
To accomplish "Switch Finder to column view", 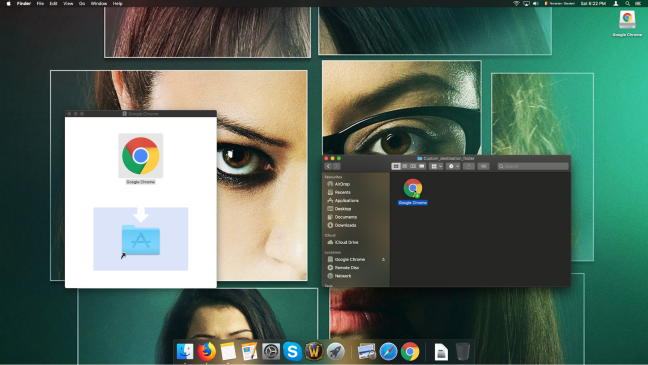I will pyautogui.click(x=413, y=166).
